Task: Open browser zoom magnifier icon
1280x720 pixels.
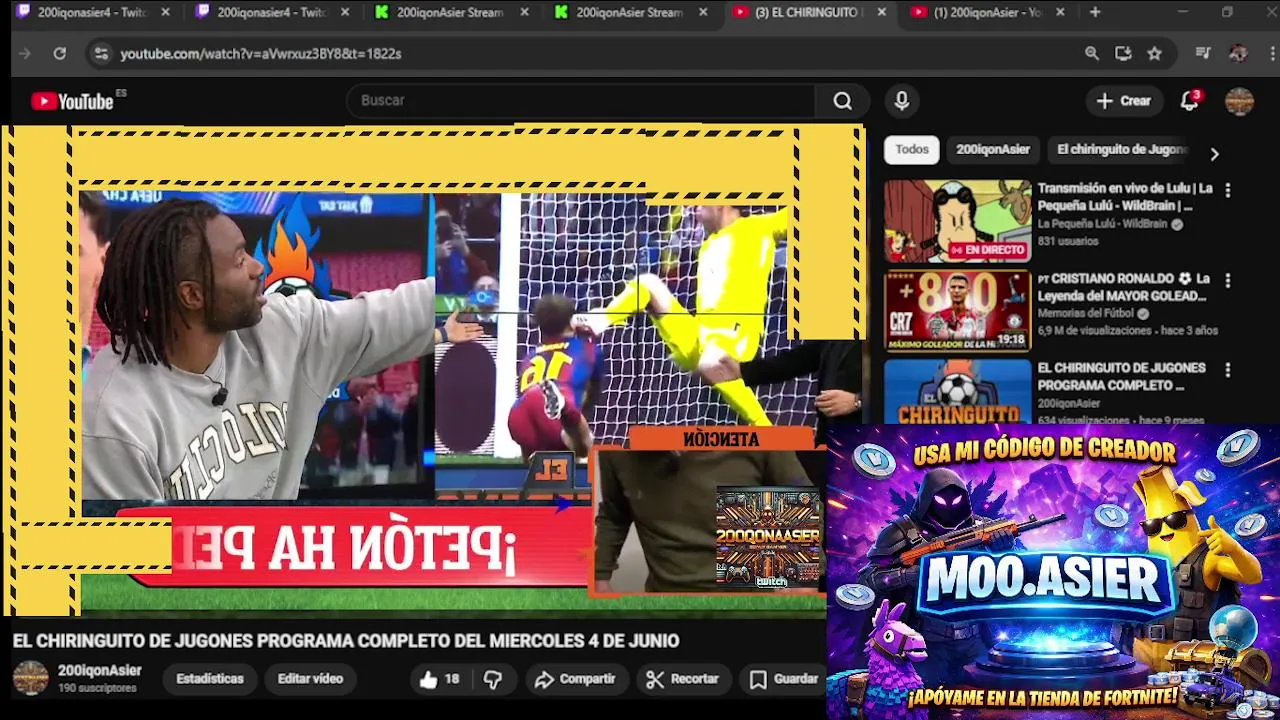Action: pyautogui.click(x=1092, y=53)
